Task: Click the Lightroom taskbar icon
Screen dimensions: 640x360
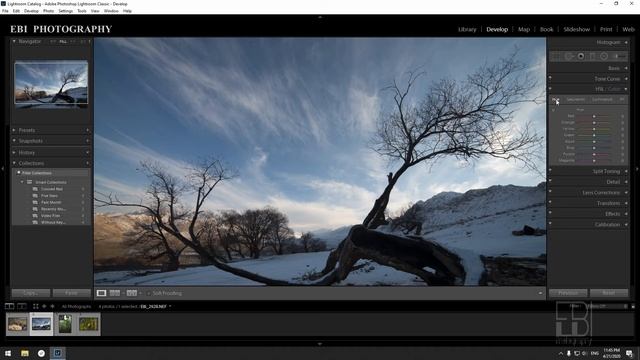Action: [x=58, y=353]
